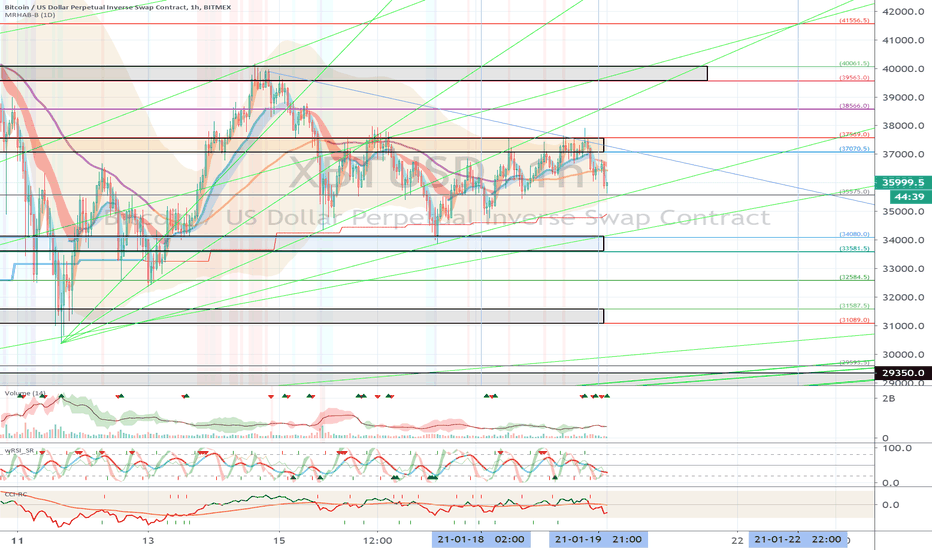Screen dimensions: 932x550
Task: Click the 38000.0 price axis label
Action: 903,126
